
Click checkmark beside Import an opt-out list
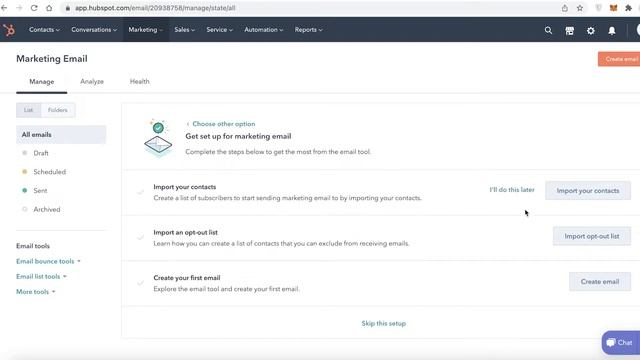(x=140, y=237)
